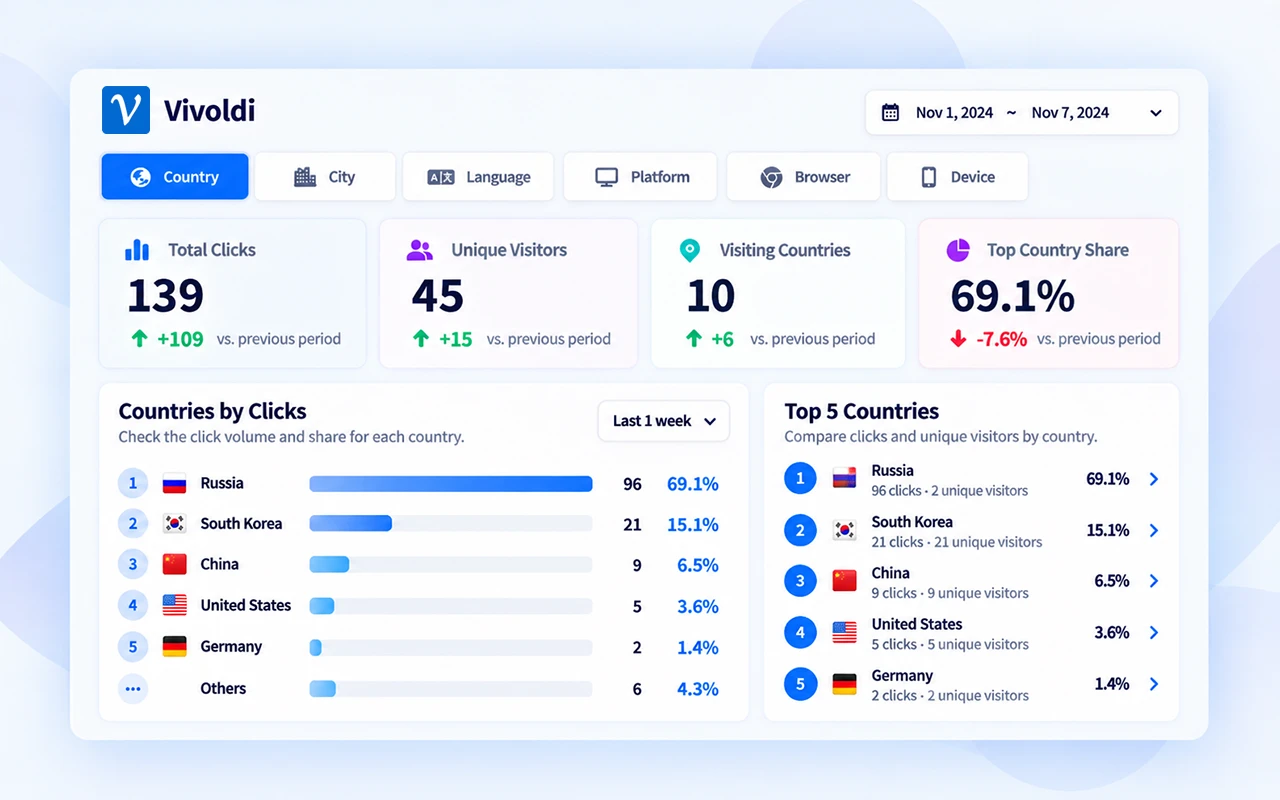Image resolution: width=1280 pixels, height=800 pixels.
Task: Click Russia flag in Countries by Clicks
Action: [x=175, y=484]
